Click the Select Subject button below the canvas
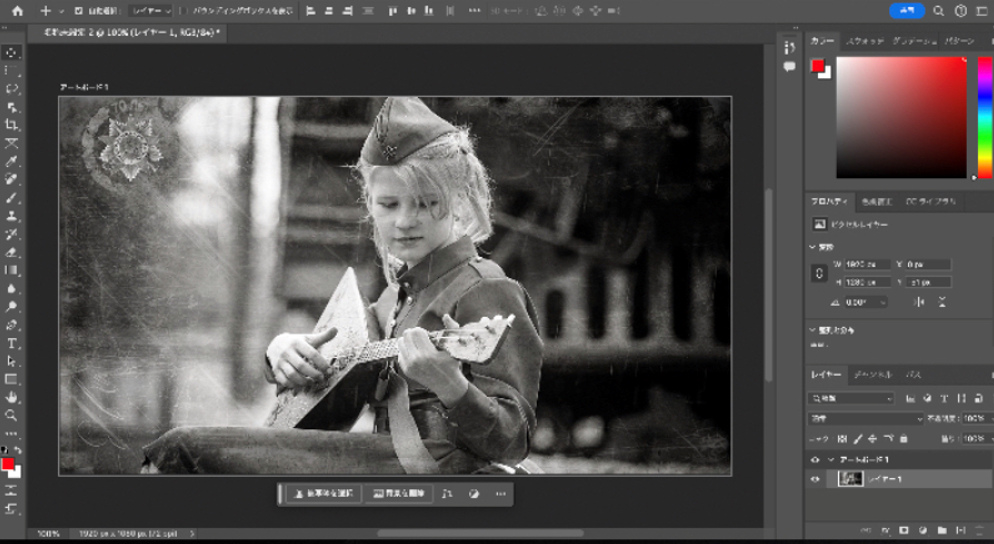 pyautogui.click(x=322, y=493)
